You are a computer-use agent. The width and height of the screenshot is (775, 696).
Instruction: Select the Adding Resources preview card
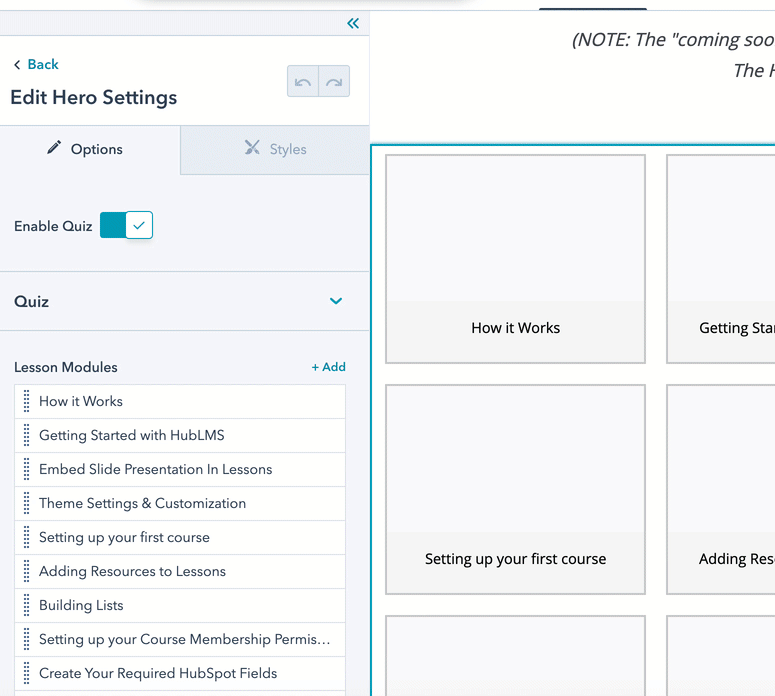721,489
